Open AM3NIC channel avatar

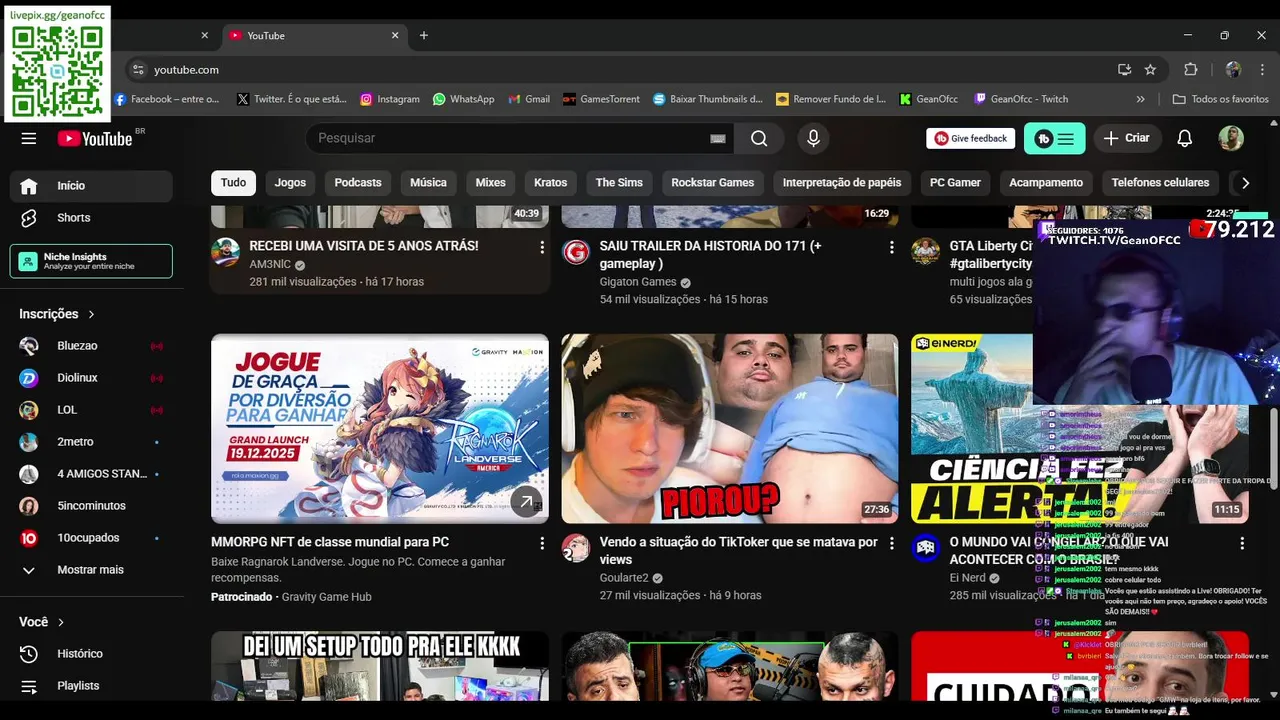coord(225,252)
